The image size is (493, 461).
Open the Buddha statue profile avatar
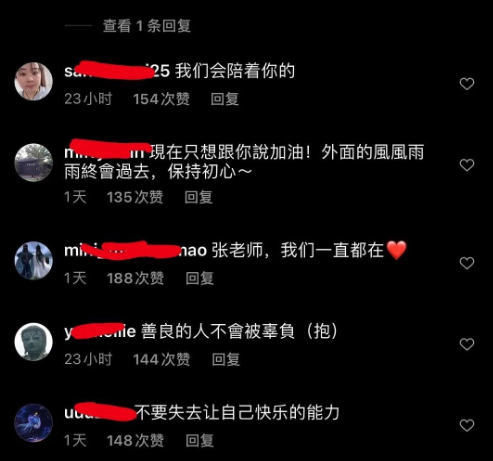coord(33,341)
